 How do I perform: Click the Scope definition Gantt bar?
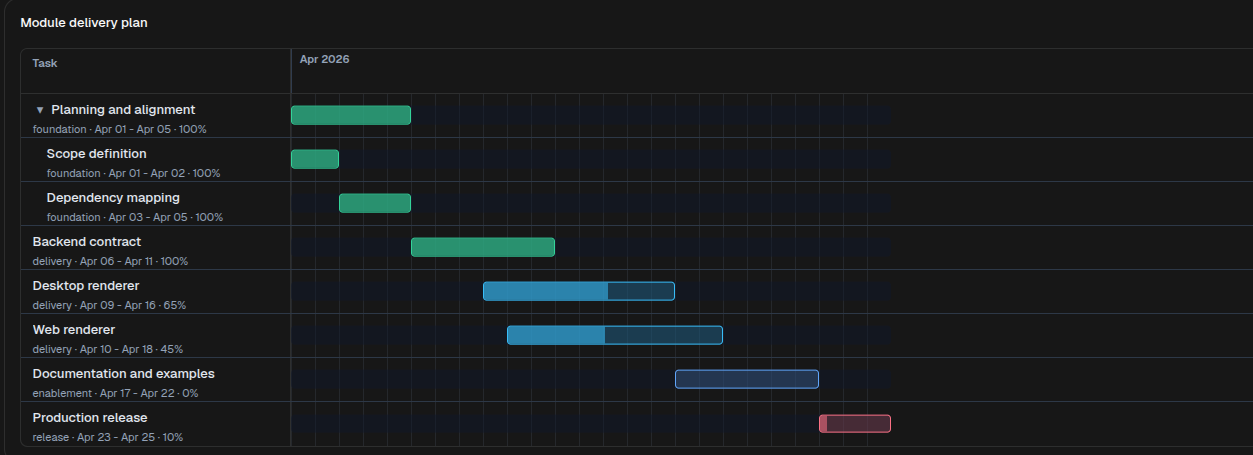(x=315, y=159)
